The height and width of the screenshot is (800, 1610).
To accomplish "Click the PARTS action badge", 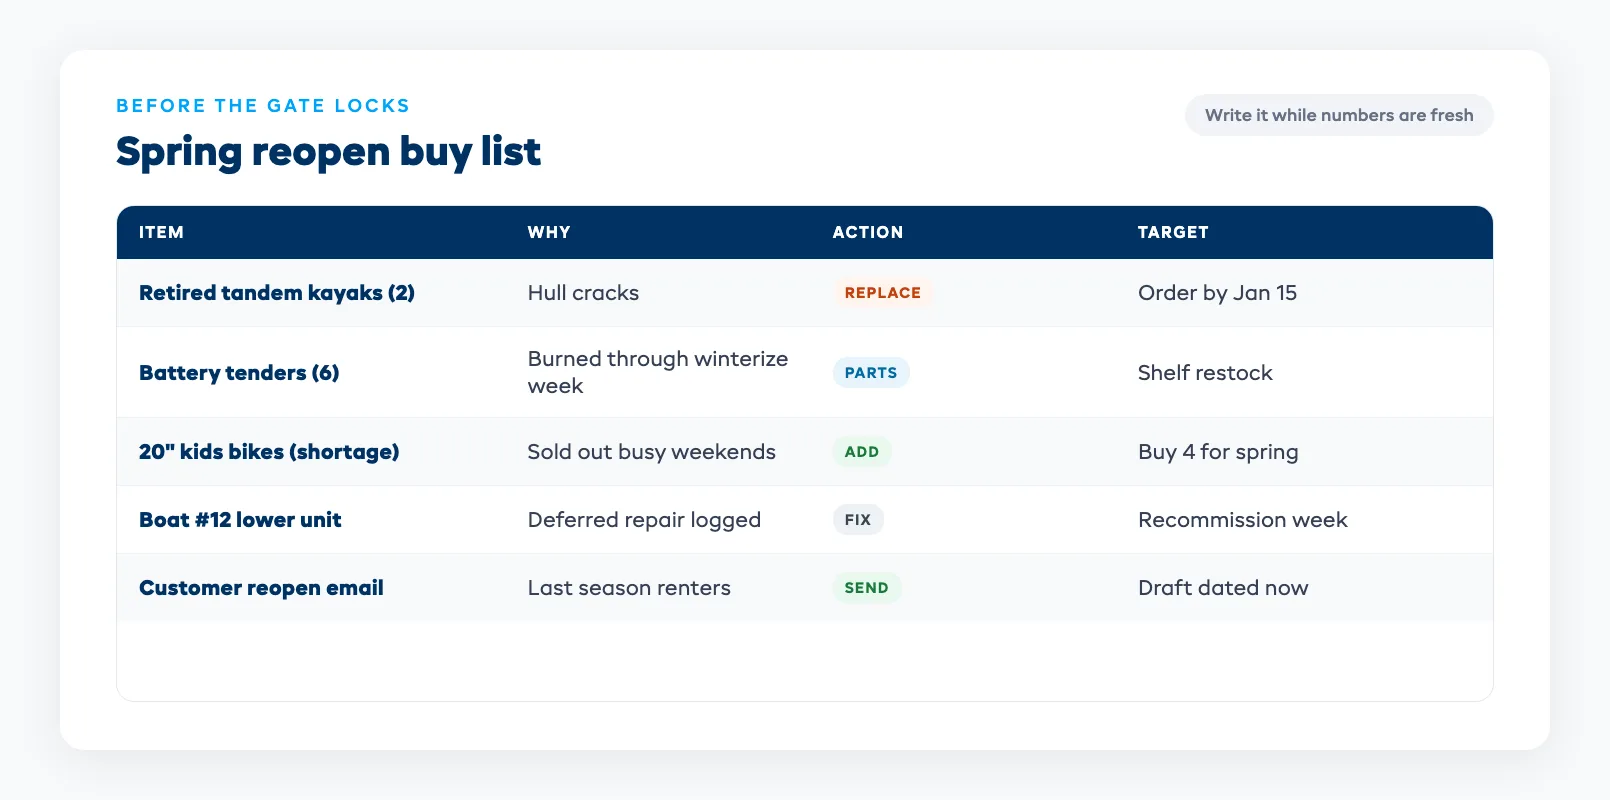I will point(871,373).
